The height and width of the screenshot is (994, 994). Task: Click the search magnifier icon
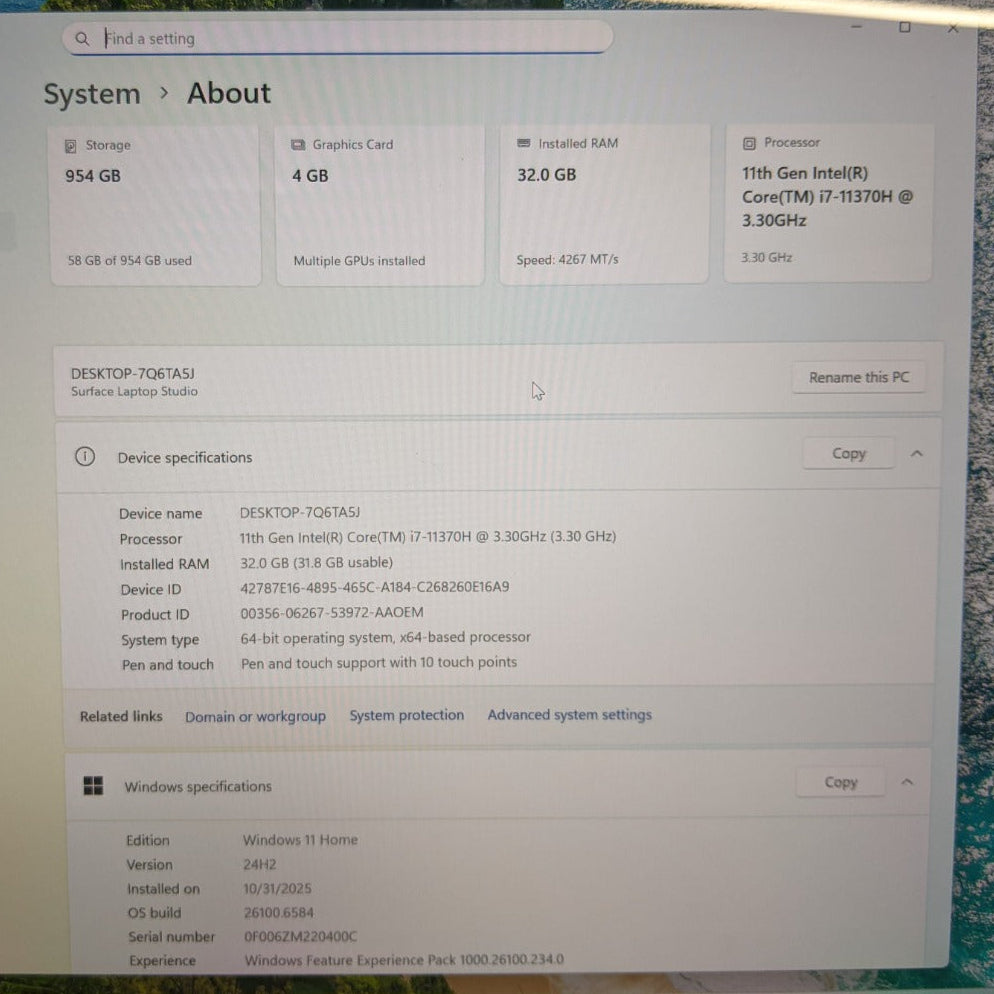coord(82,38)
